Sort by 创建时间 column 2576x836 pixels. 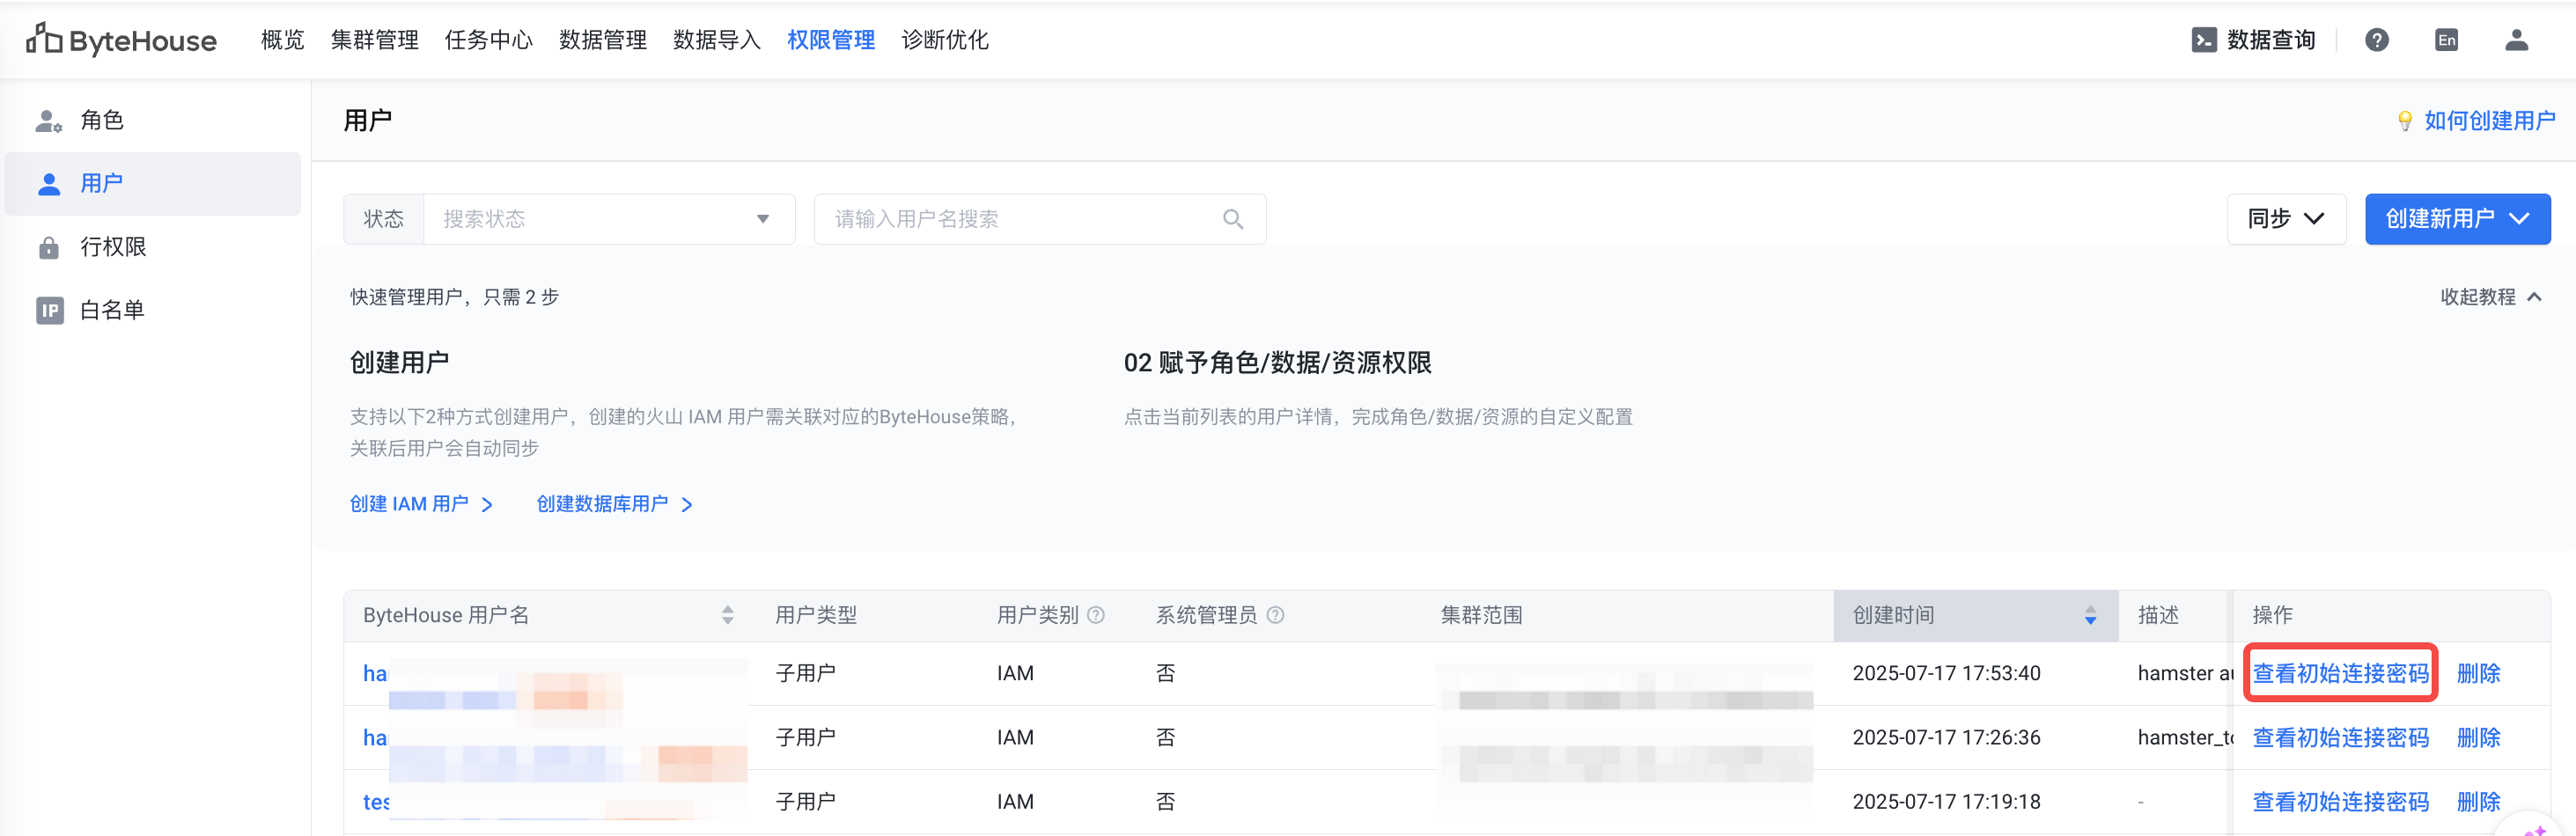point(2090,615)
